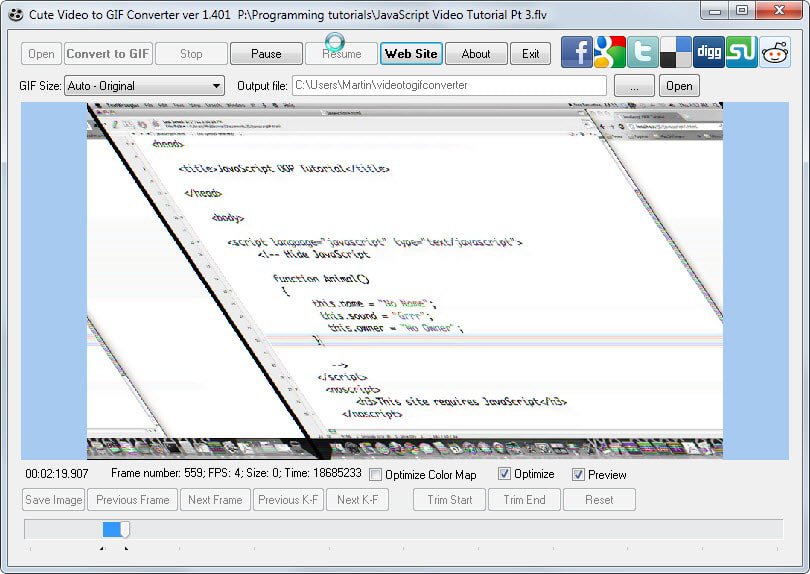Share via the Reddit alien icon
Image resolution: width=810 pixels, height=574 pixels.
(775, 52)
